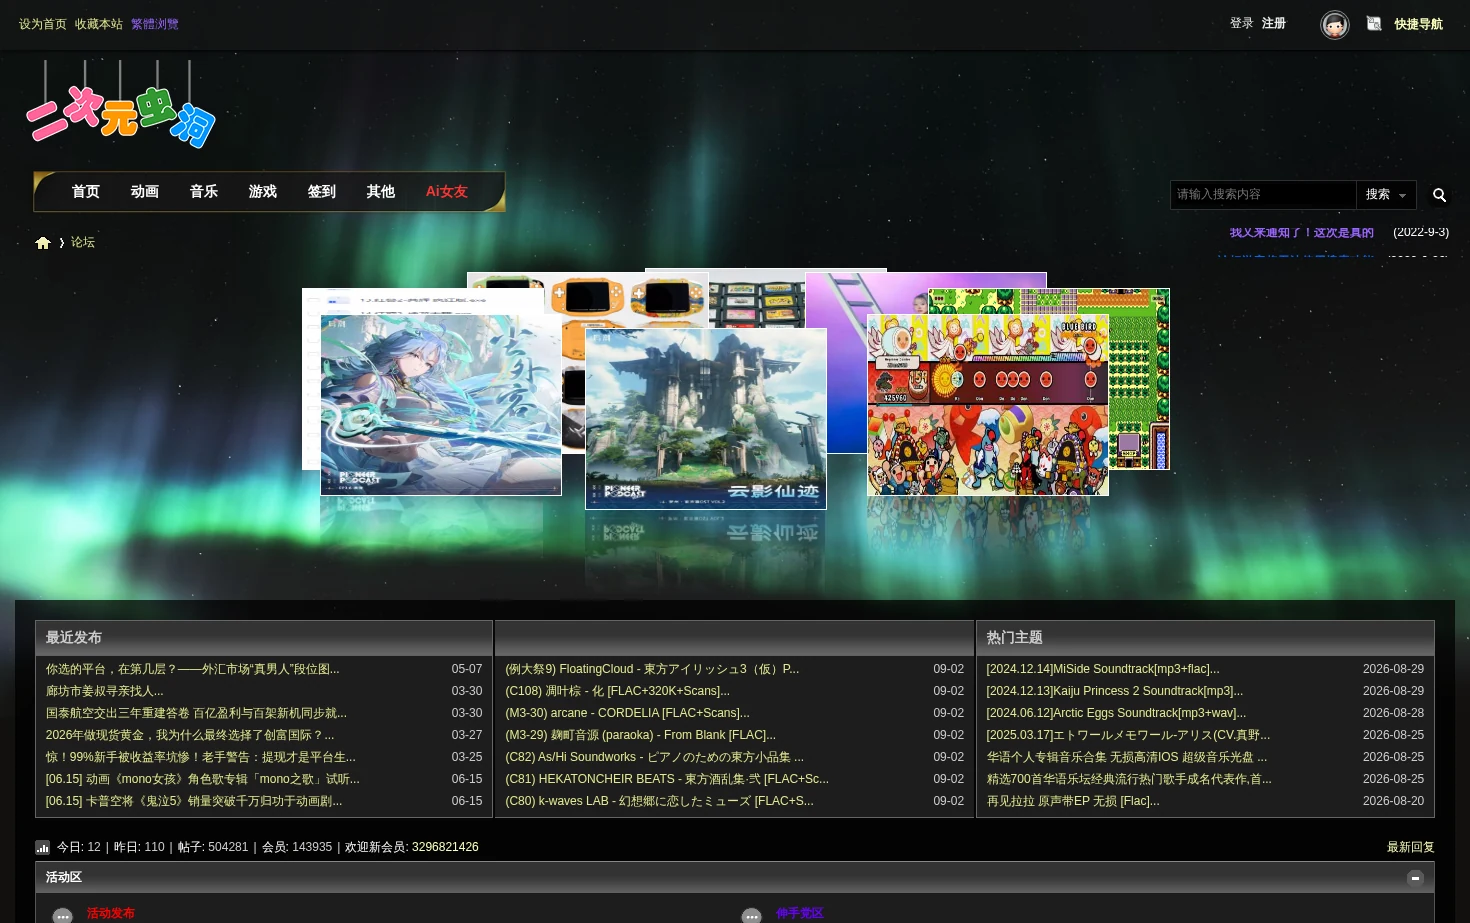Screen dimensions: 1470x923
Task: Click the 活动发布 forum bubble icon
Action: pos(62,915)
